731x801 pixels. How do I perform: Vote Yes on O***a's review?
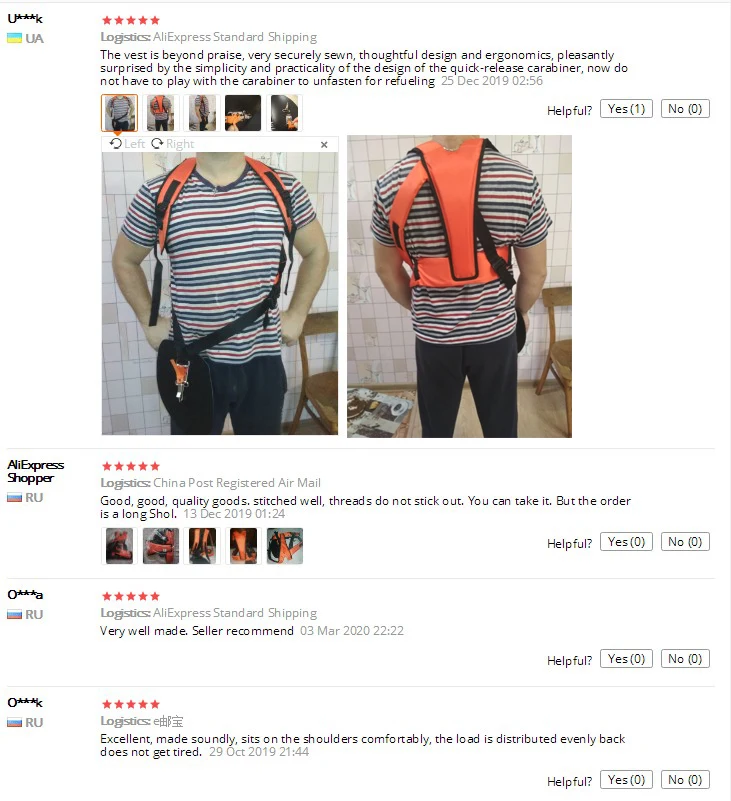(x=626, y=659)
